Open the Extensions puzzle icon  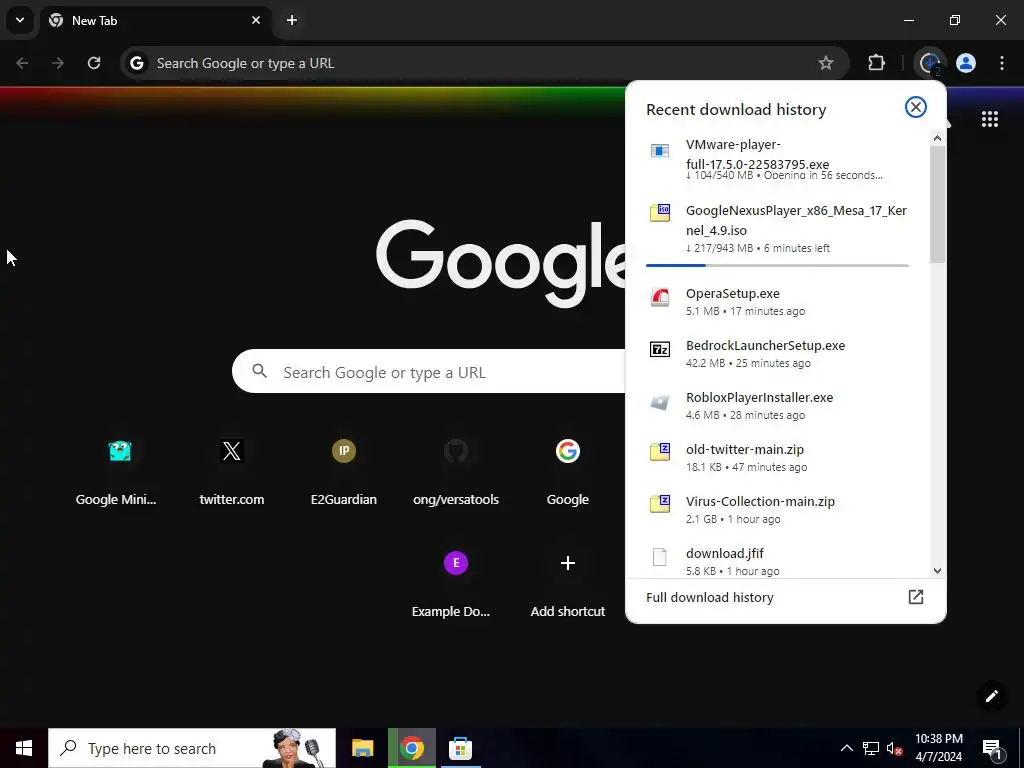click(x=876, y=63)
